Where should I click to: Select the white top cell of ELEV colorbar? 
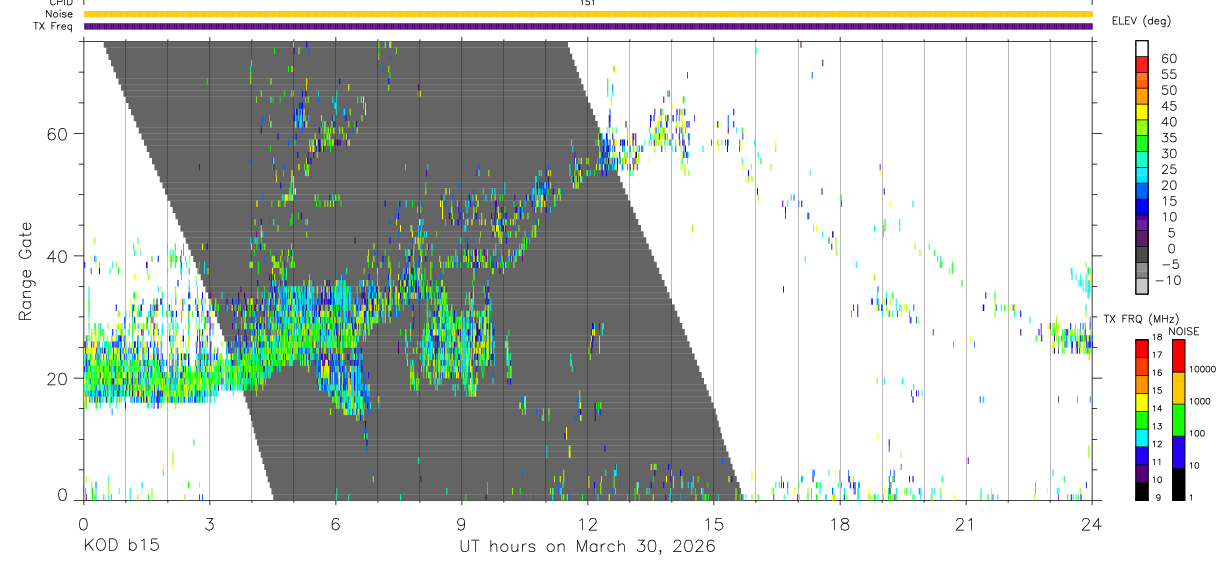pyautogui.click(x=1142, y=48)
